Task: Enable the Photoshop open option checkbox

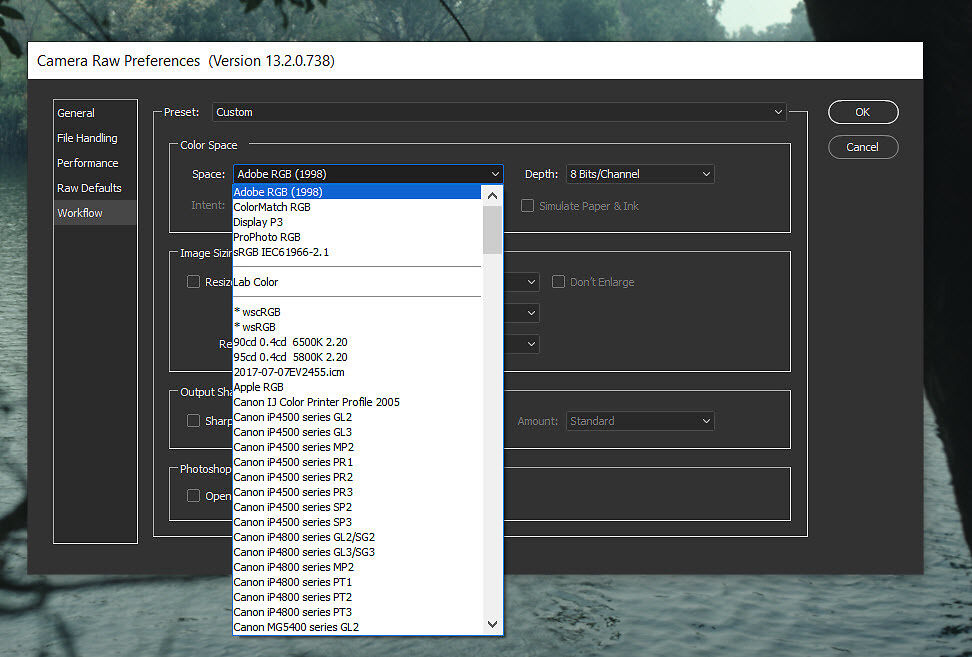Action: (193, 496)
